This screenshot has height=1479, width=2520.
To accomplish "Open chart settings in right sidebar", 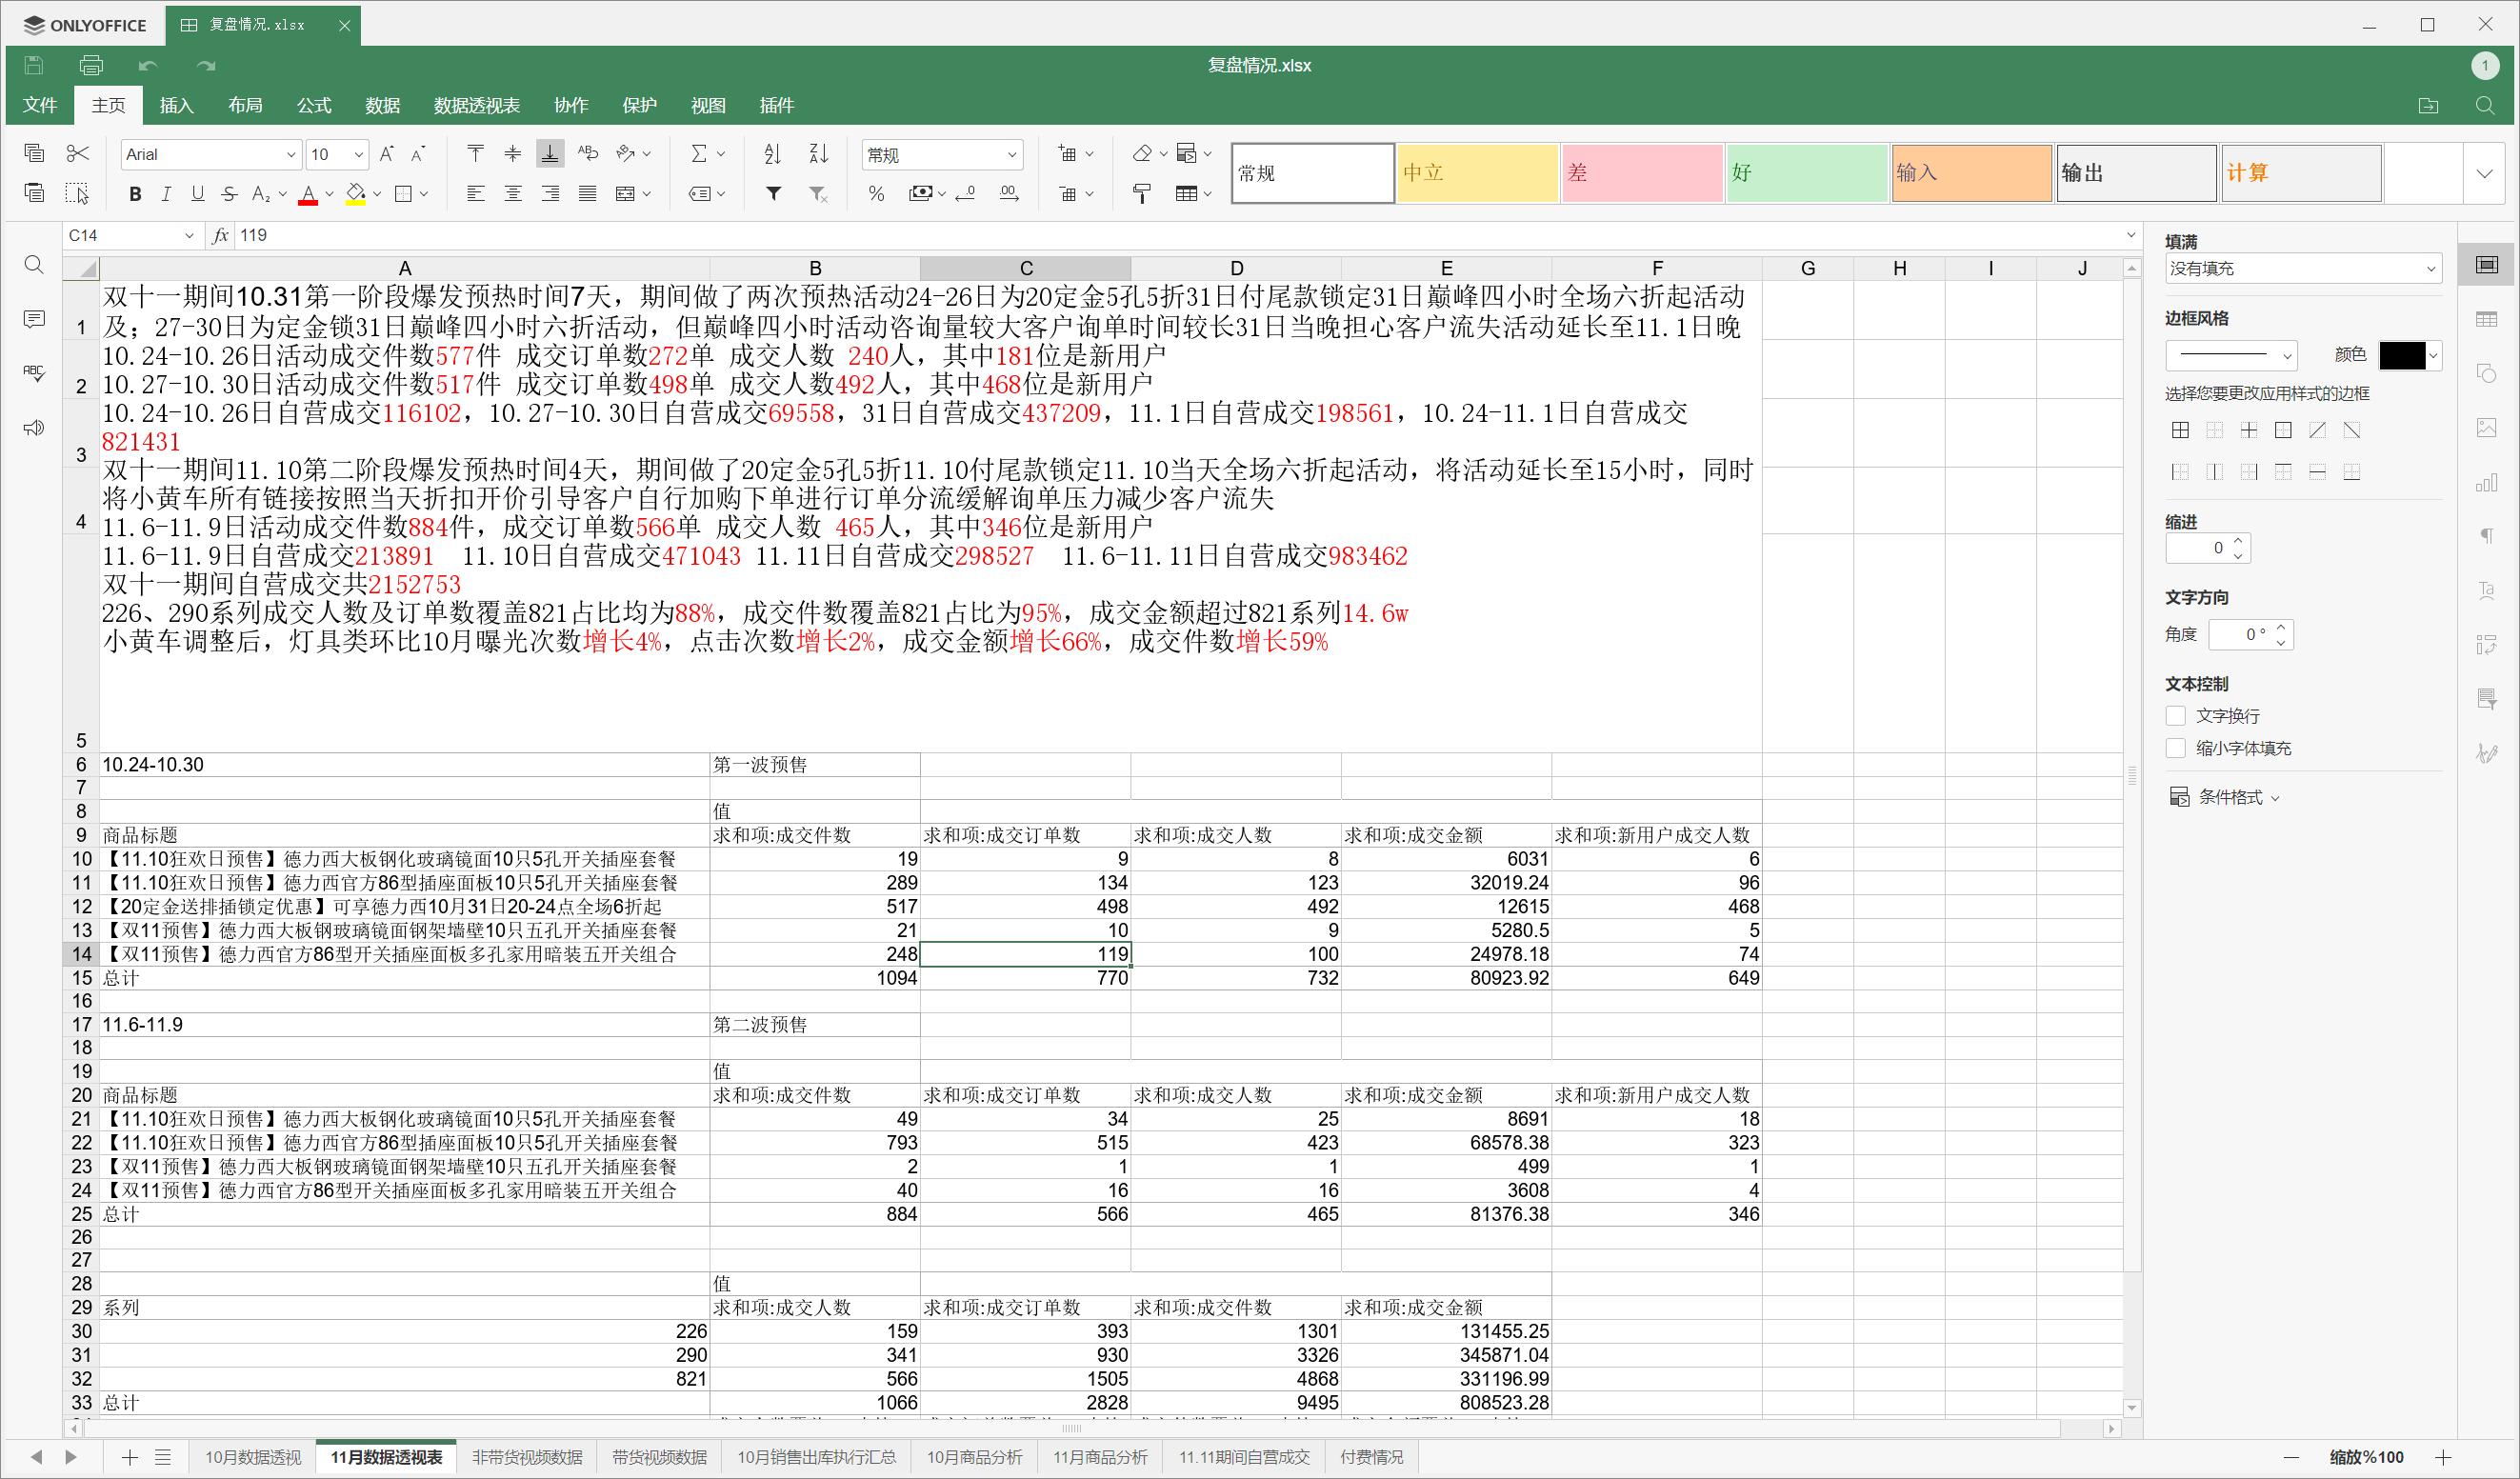I will click(2488, 483).
